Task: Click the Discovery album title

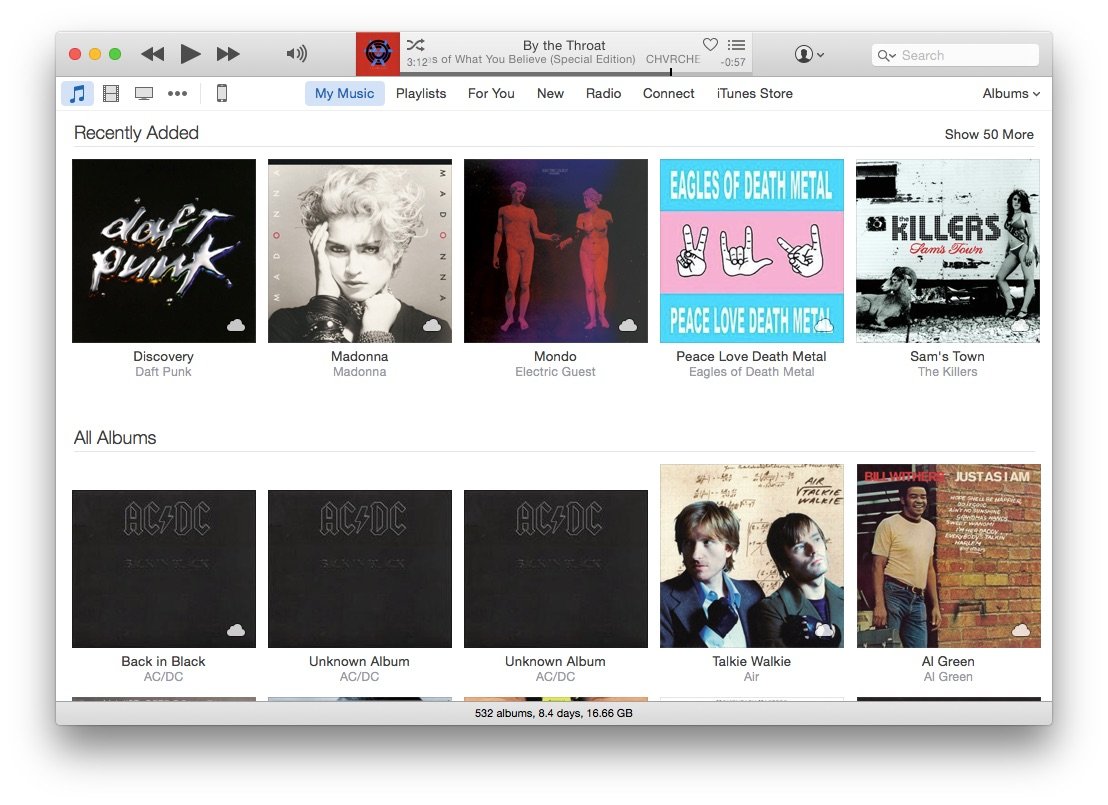Action: (x=163, y=356)
